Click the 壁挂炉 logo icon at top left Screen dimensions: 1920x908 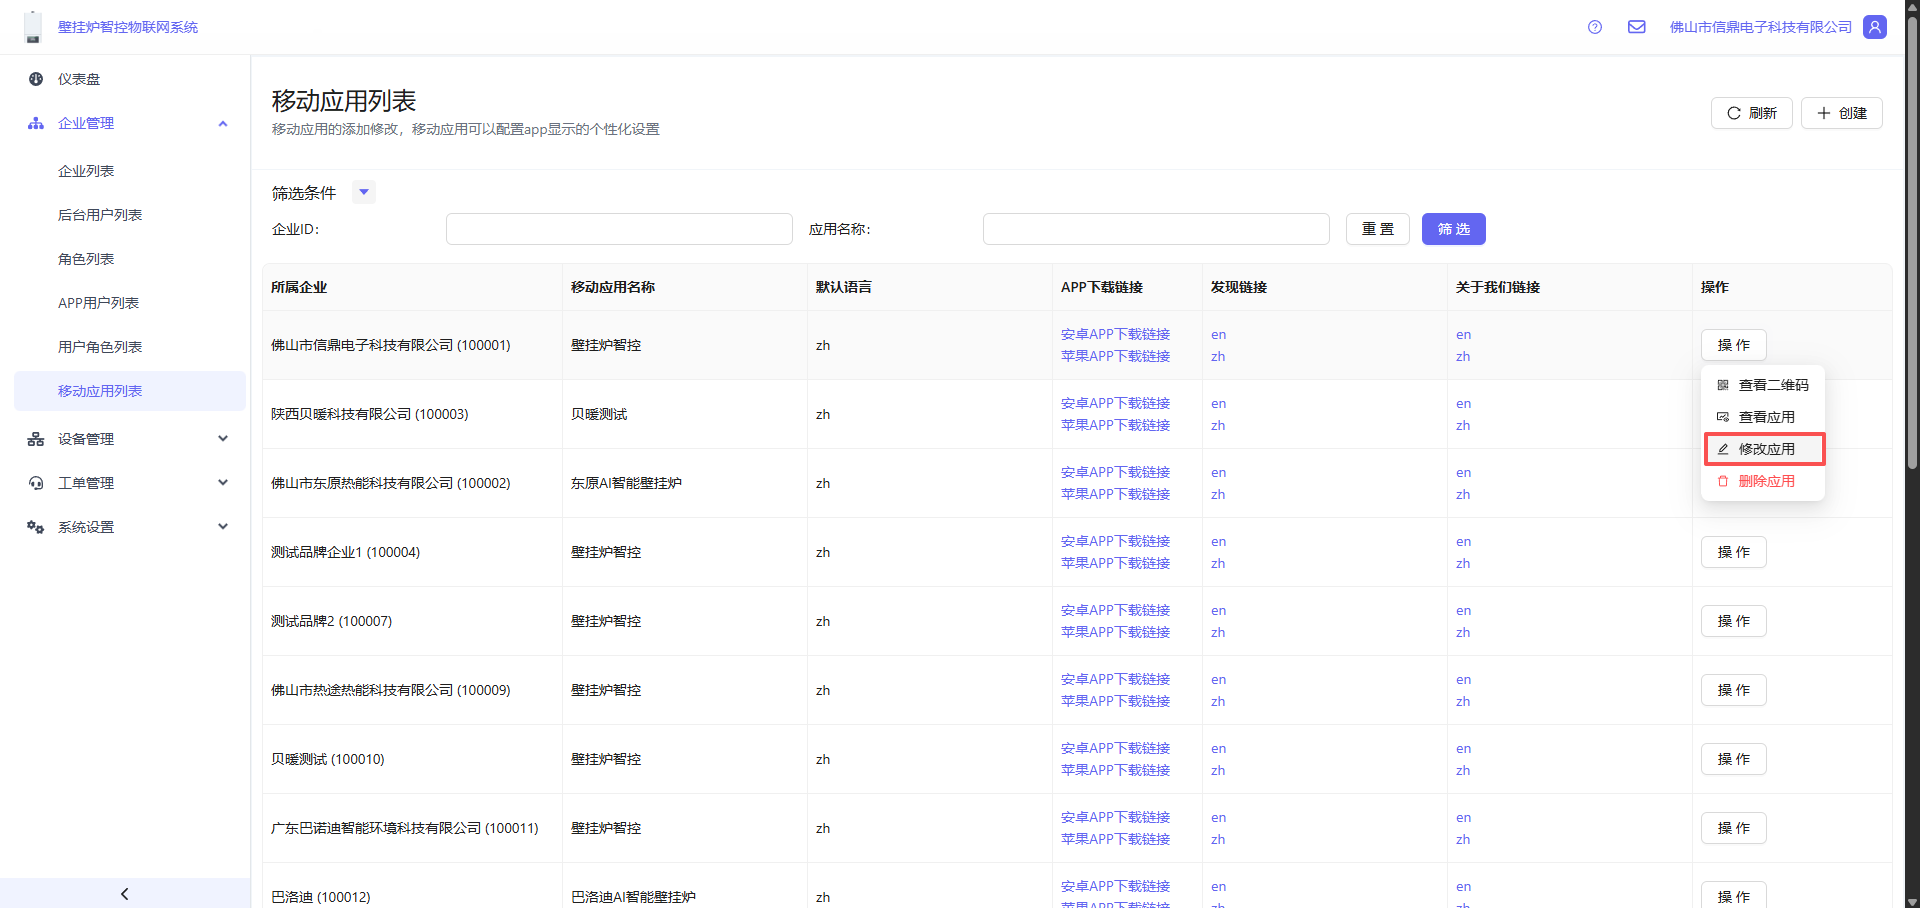(33, 27)
